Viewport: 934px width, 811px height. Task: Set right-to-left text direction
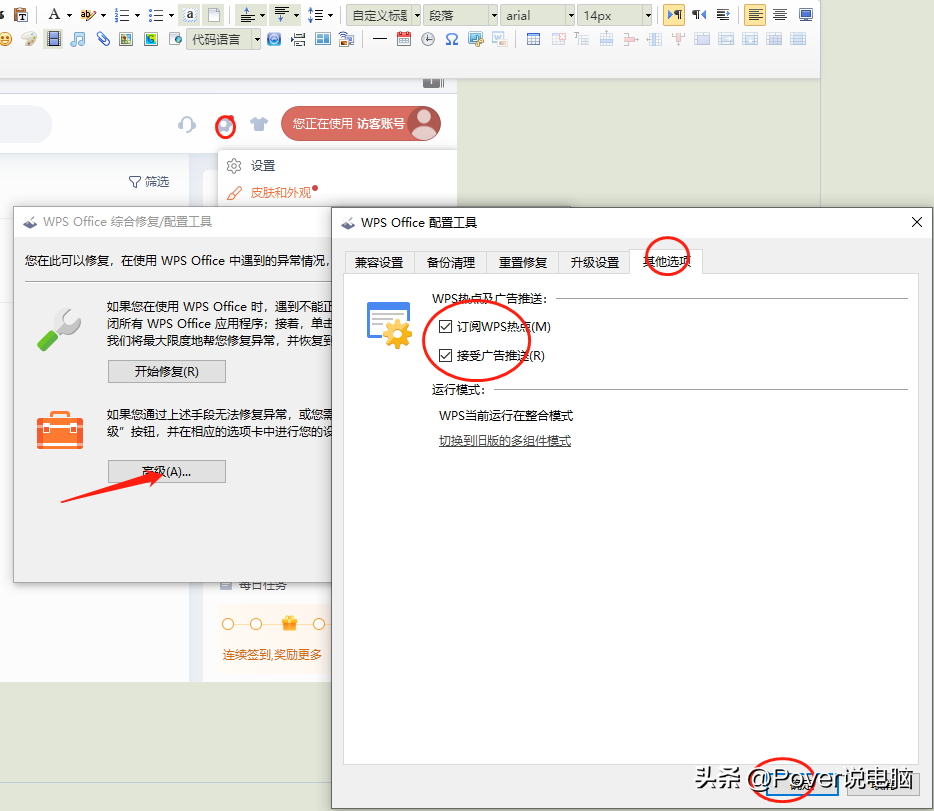coord(699,15)
